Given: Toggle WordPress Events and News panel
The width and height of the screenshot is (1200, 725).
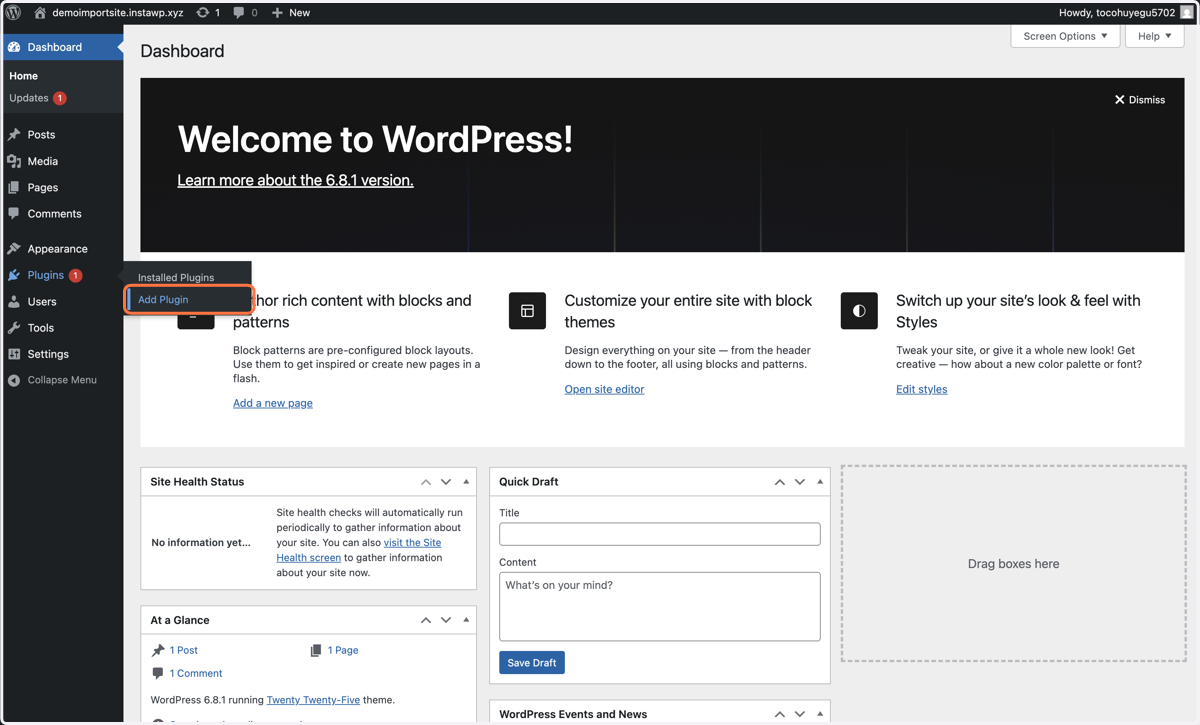Looking at the screenshot, I should click(820, 714).
